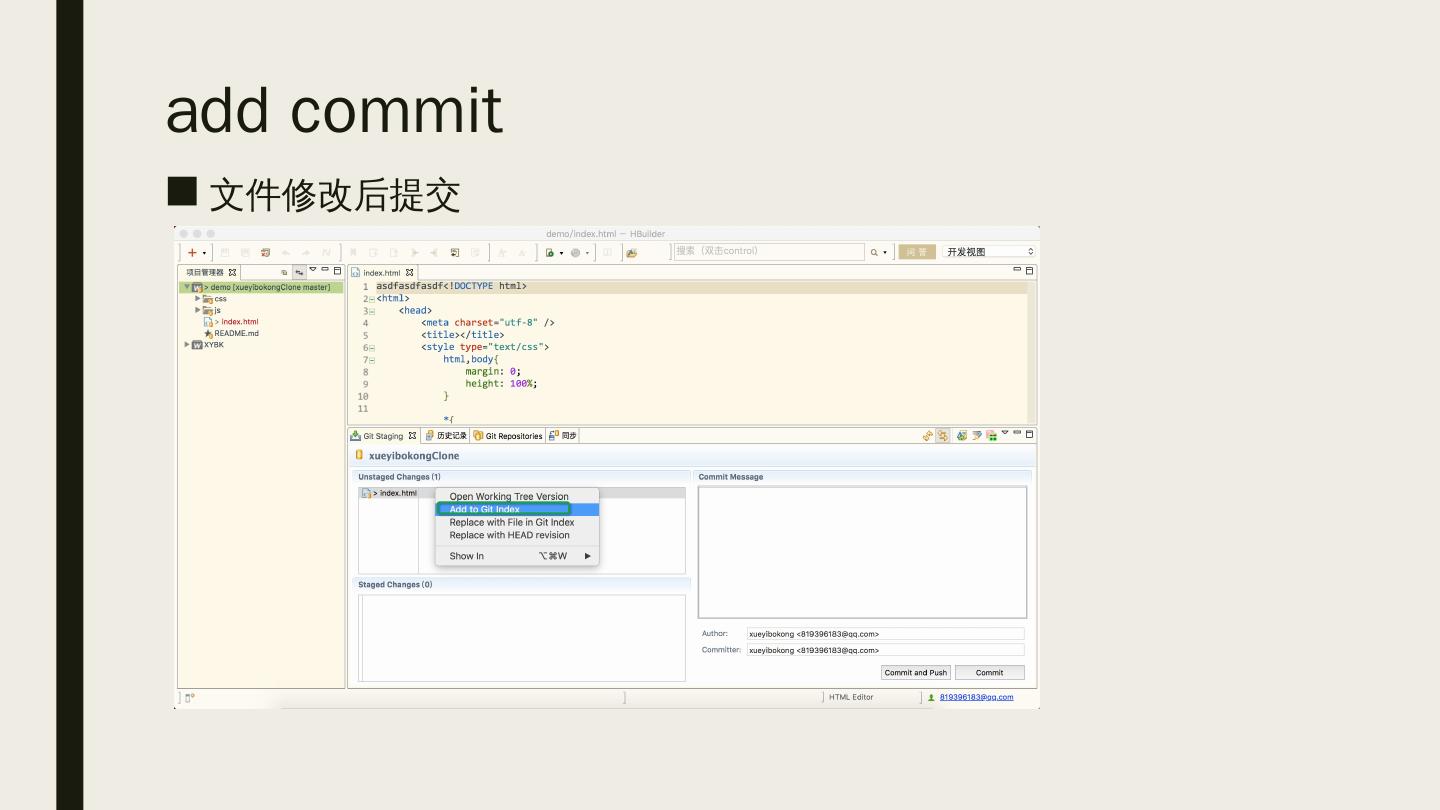The image size is (1440, 810).
Task: Click the 819396183@qq.com status bar link
Action: coord(976,698)
